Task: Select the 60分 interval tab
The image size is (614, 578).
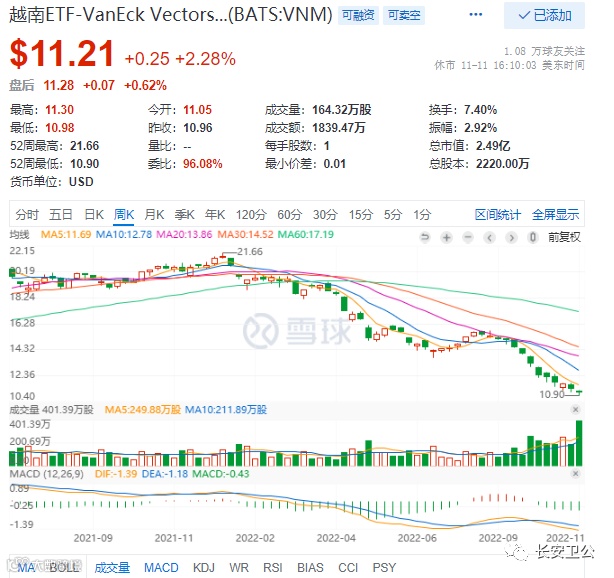Action: [290, 215]
